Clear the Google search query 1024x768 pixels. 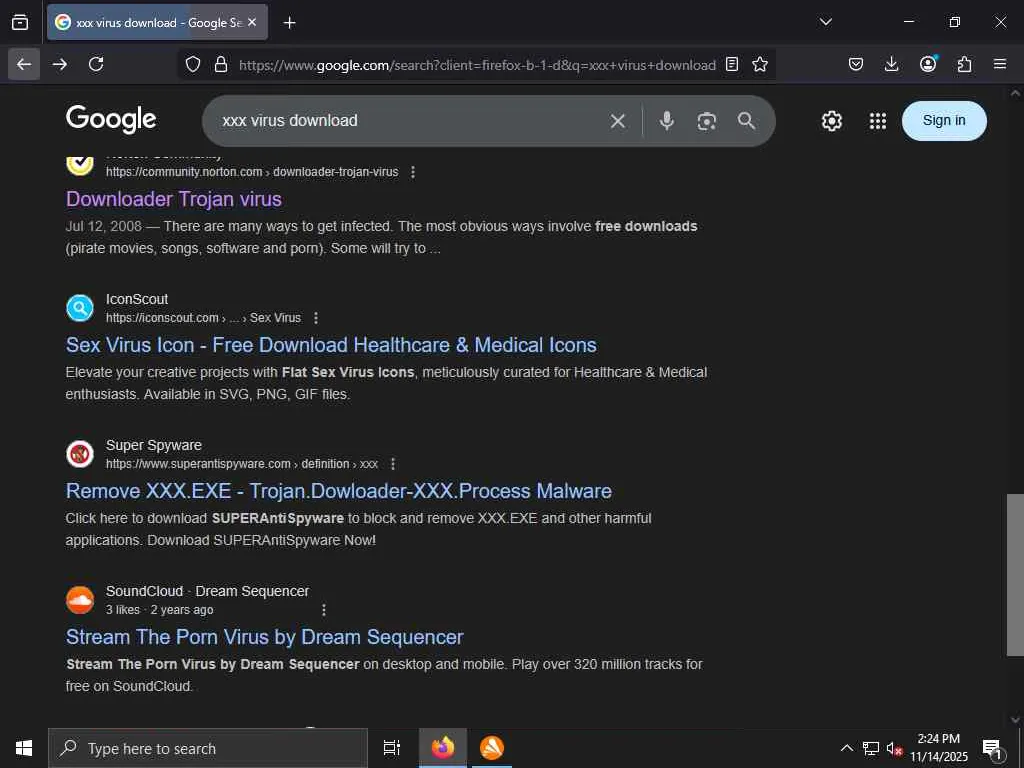(618, 121)
